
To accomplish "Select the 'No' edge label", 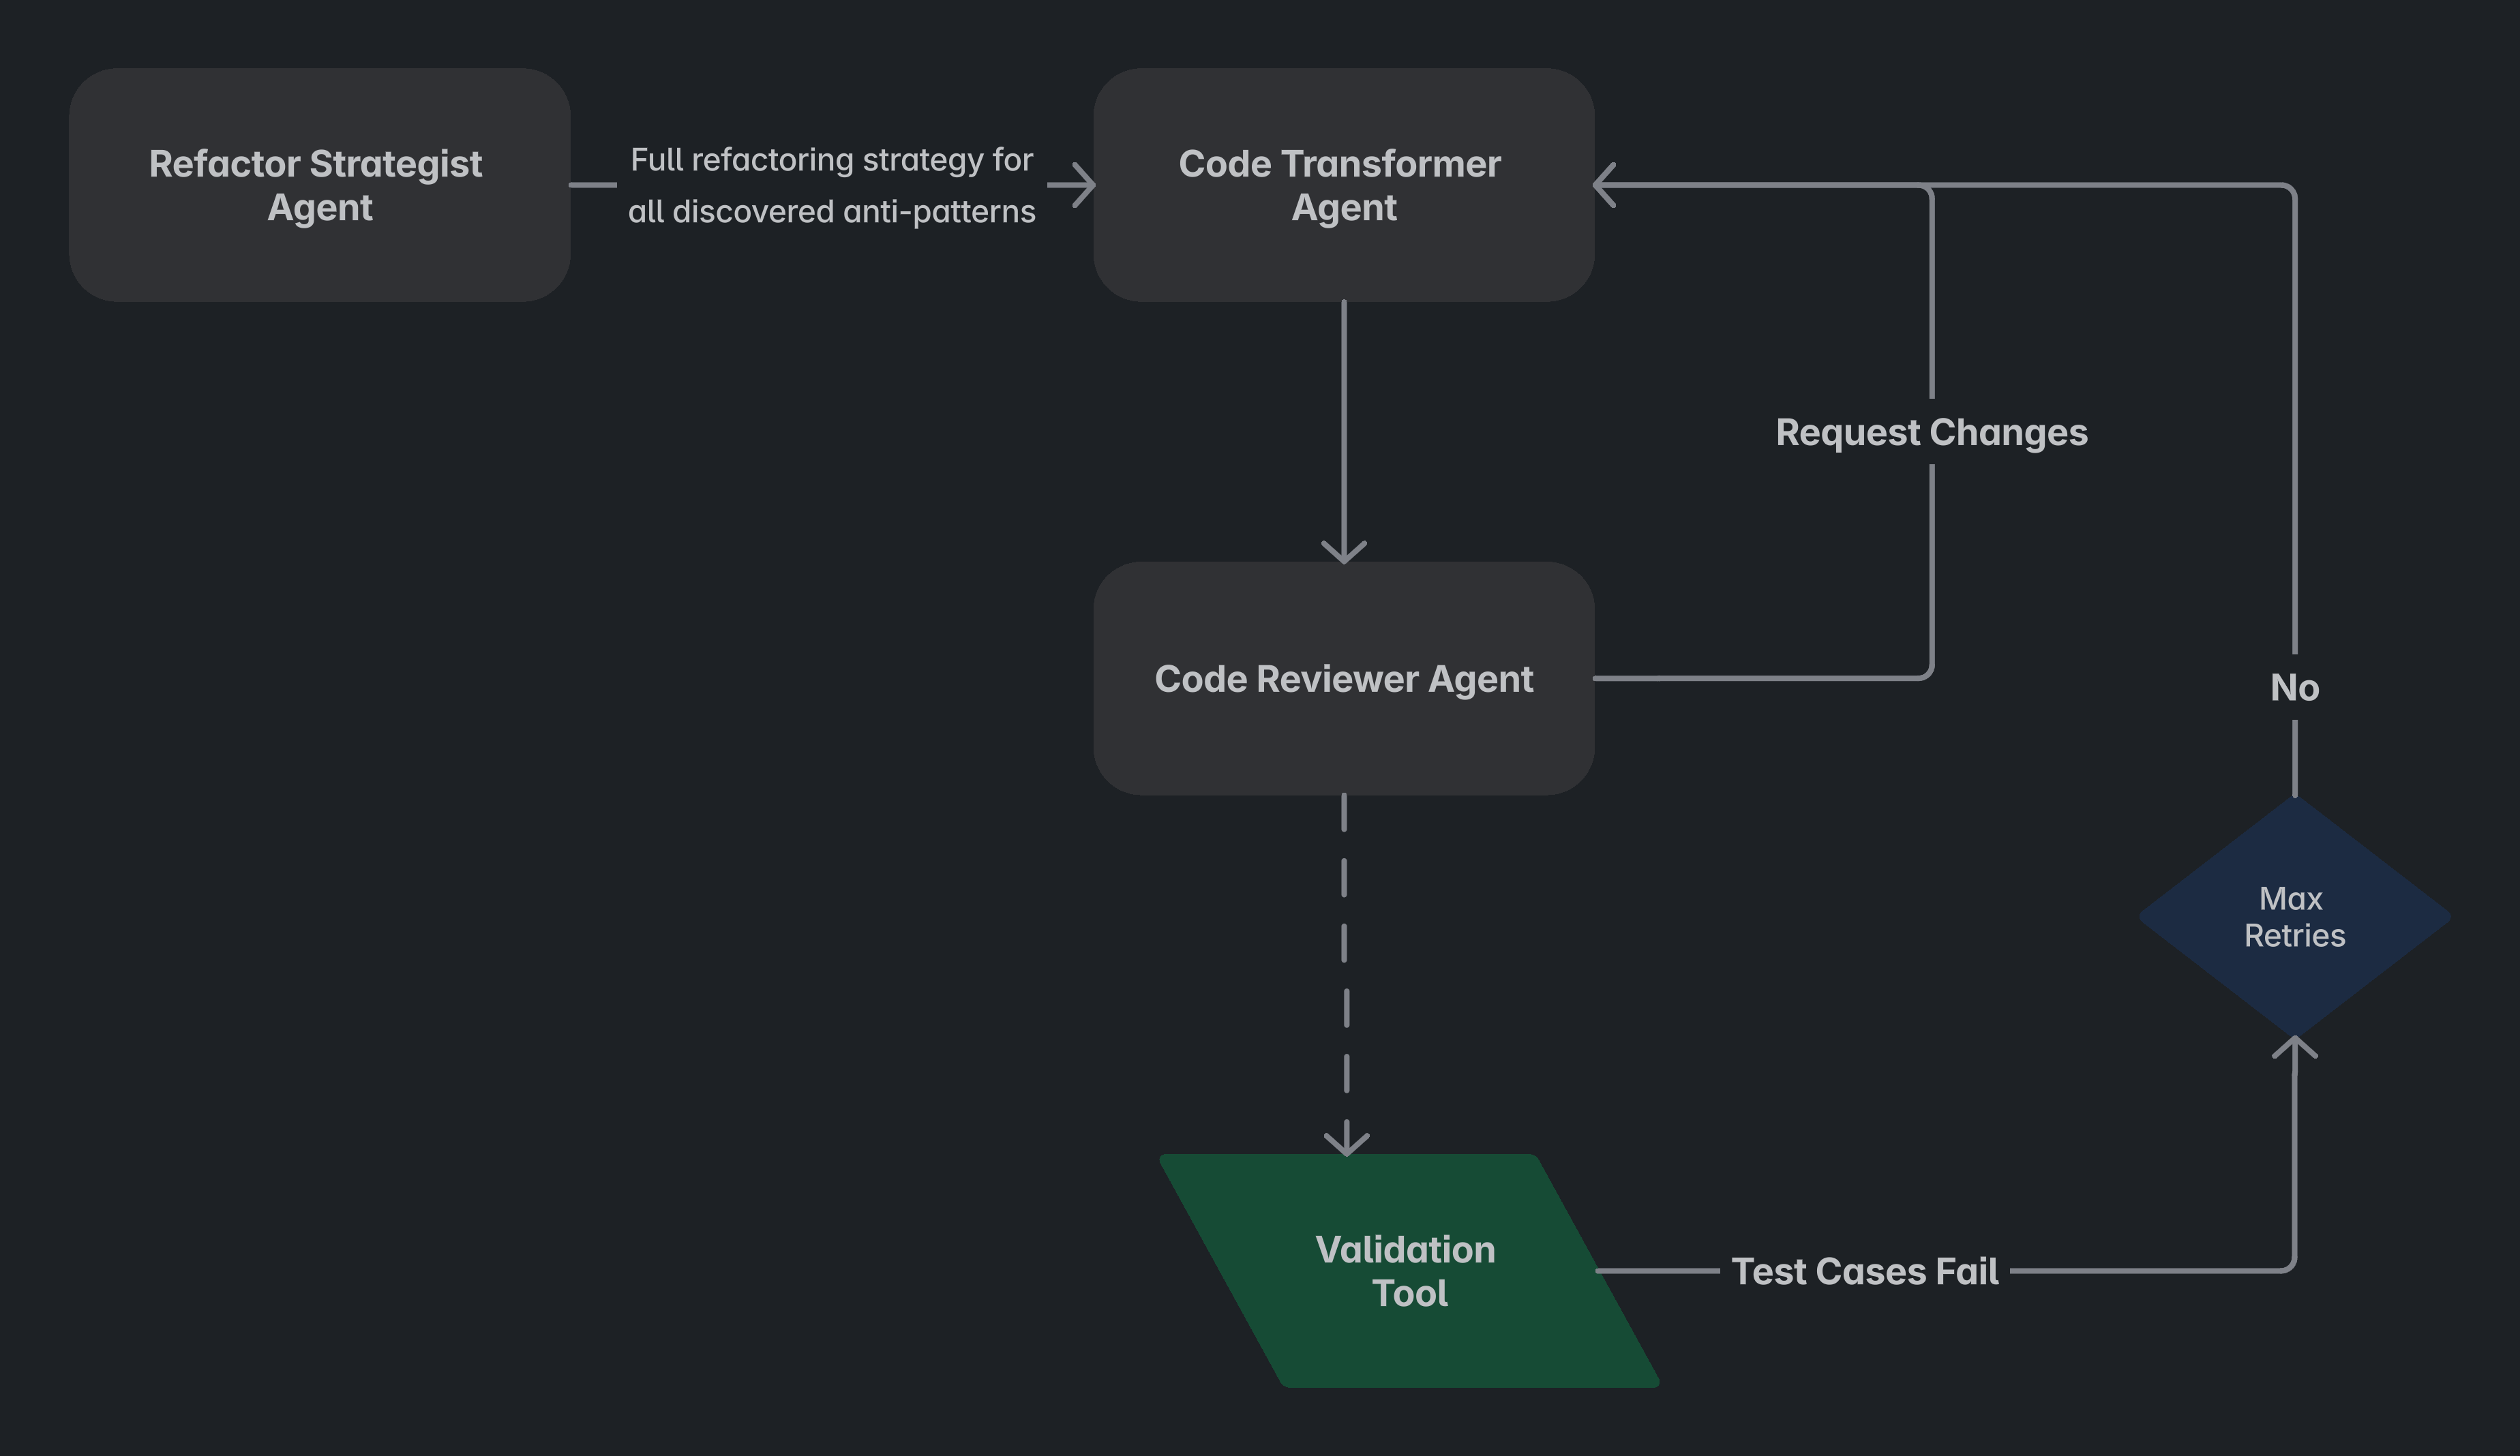I will click(x=2294, y=687).
